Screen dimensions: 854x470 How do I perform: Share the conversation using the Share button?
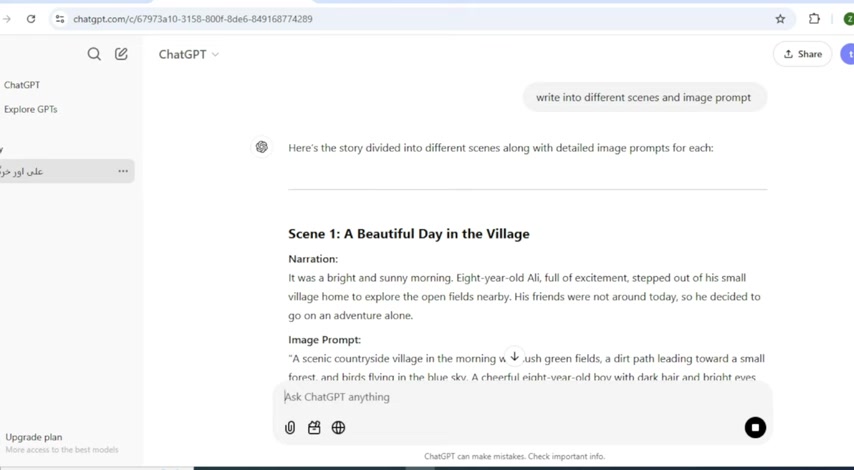tap(802, 54)
